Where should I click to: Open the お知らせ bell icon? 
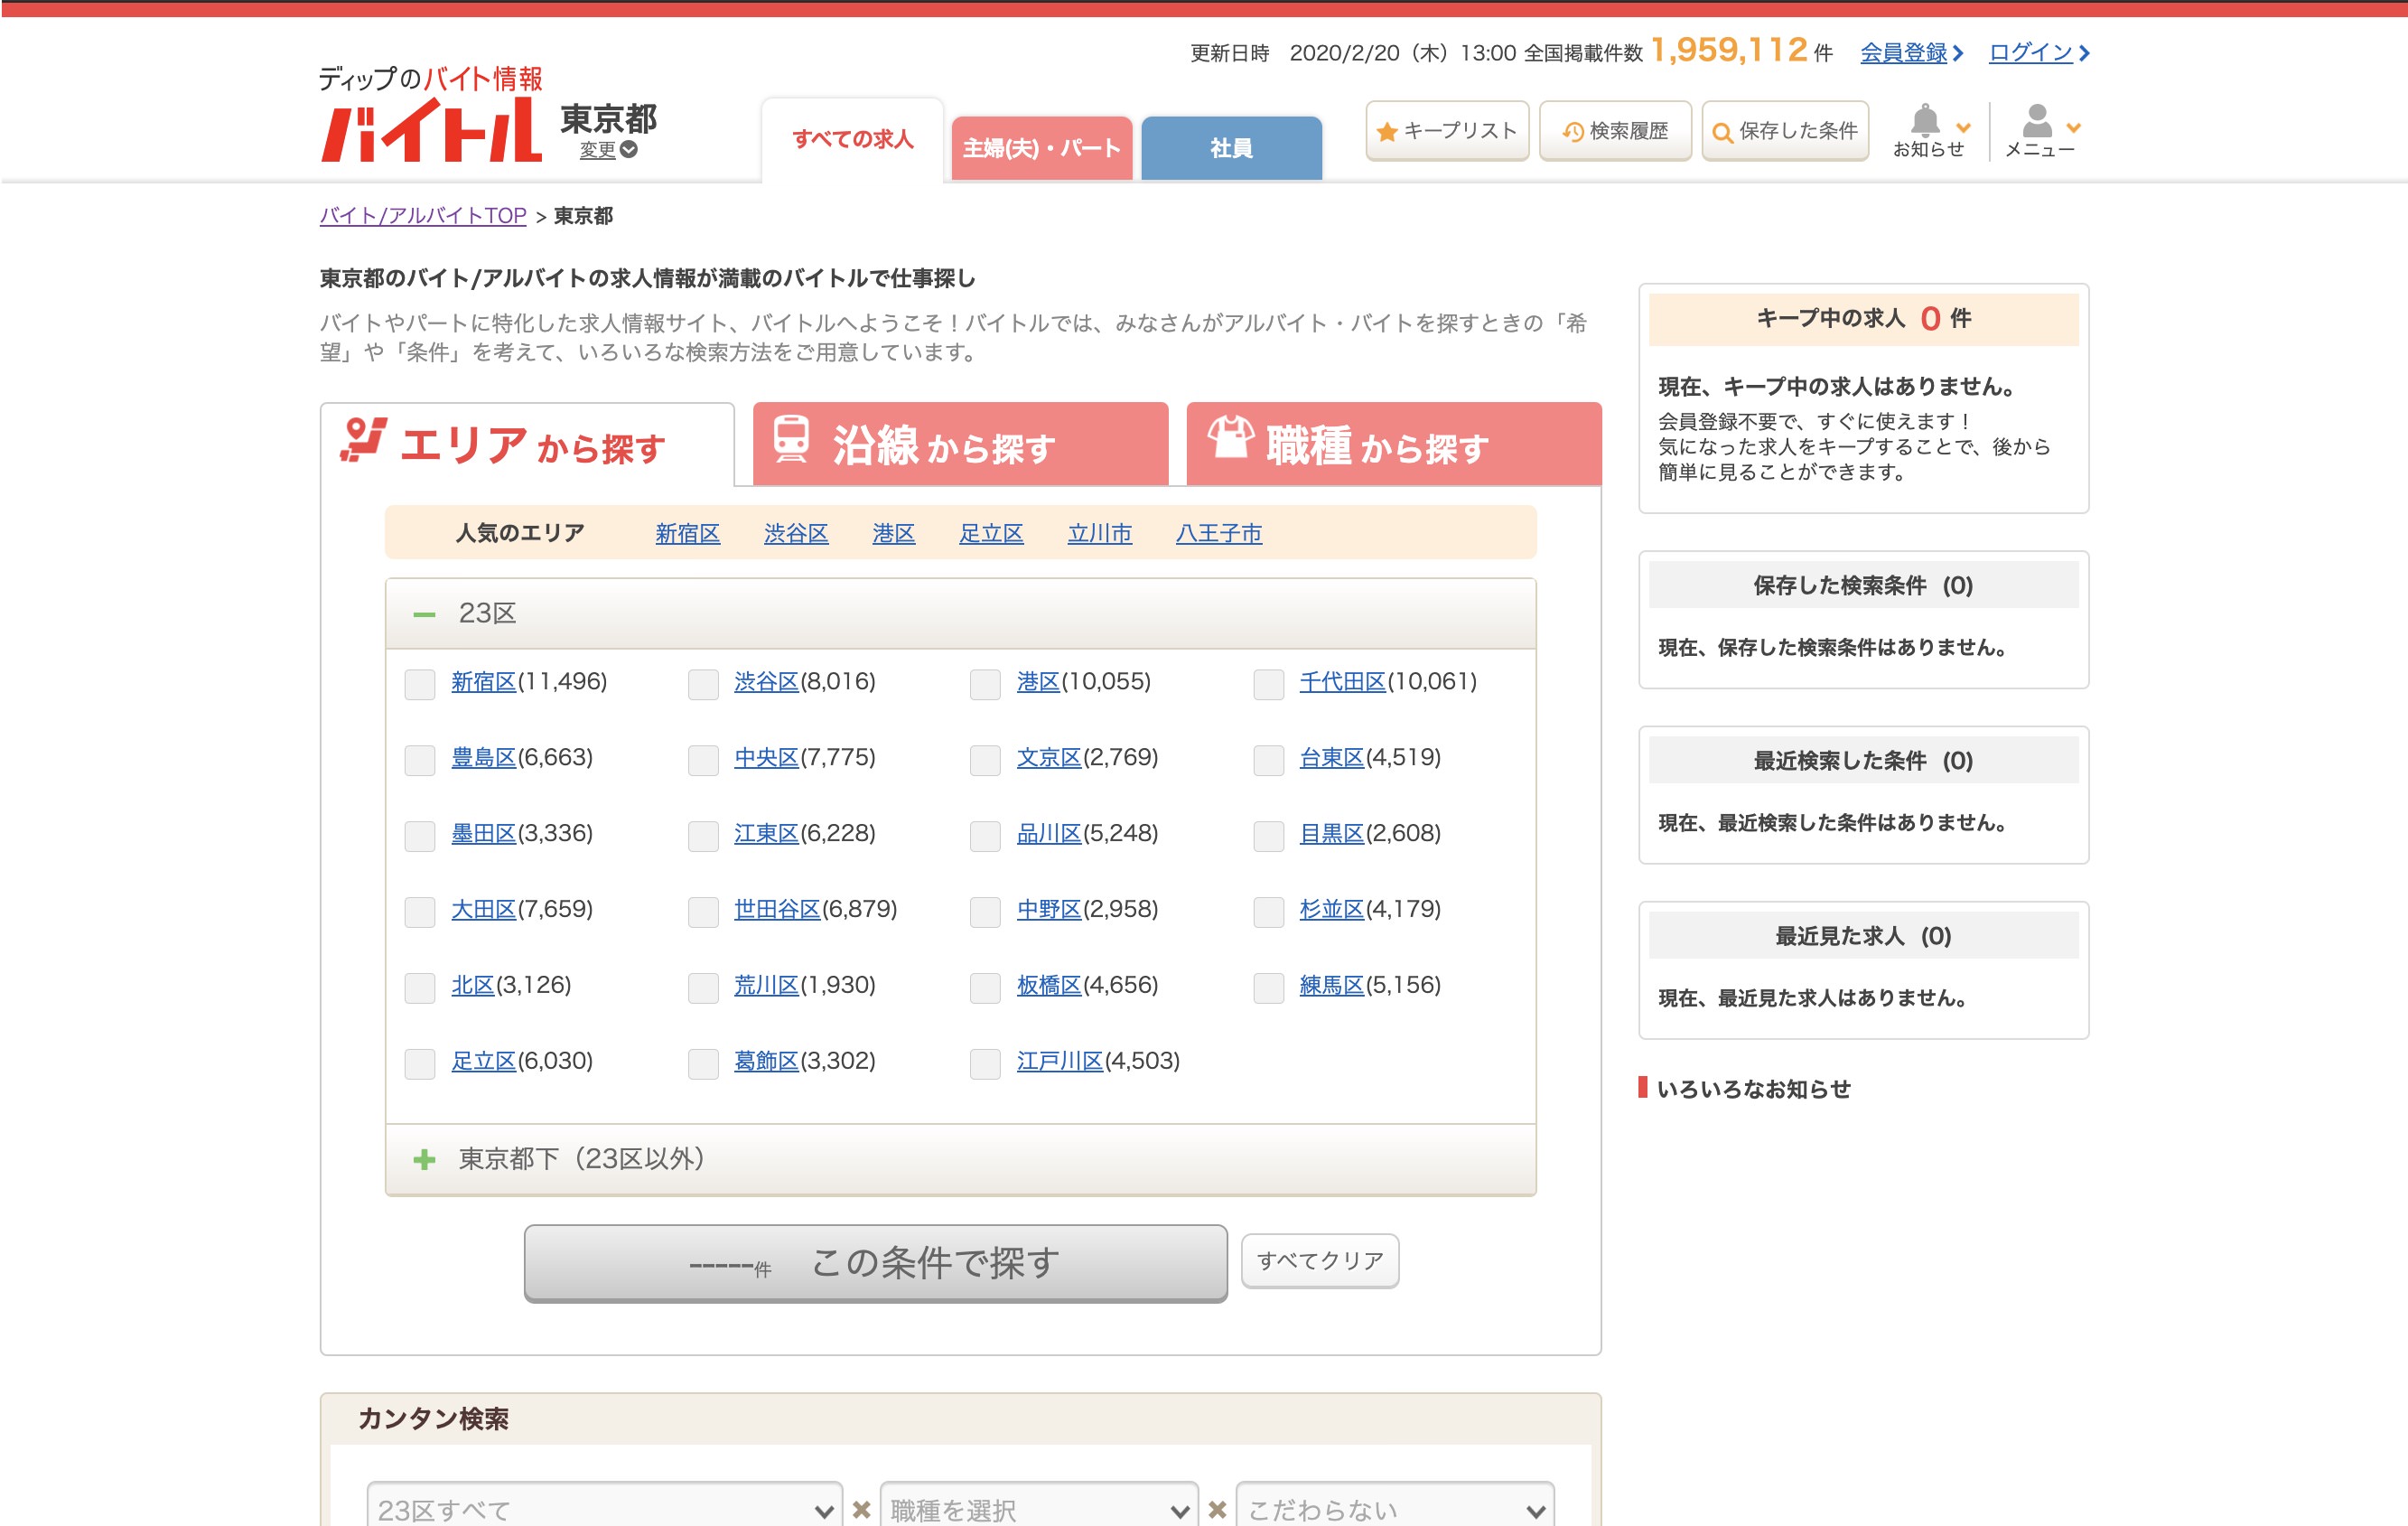[1924, 120]
